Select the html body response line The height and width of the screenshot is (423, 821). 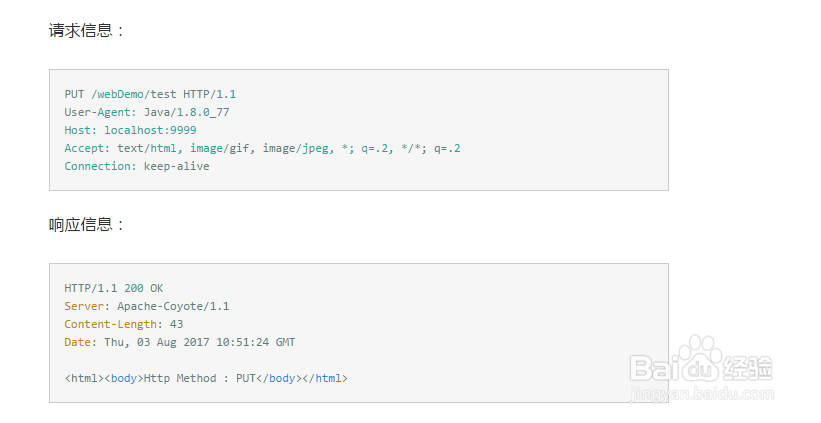coord(206,378)
